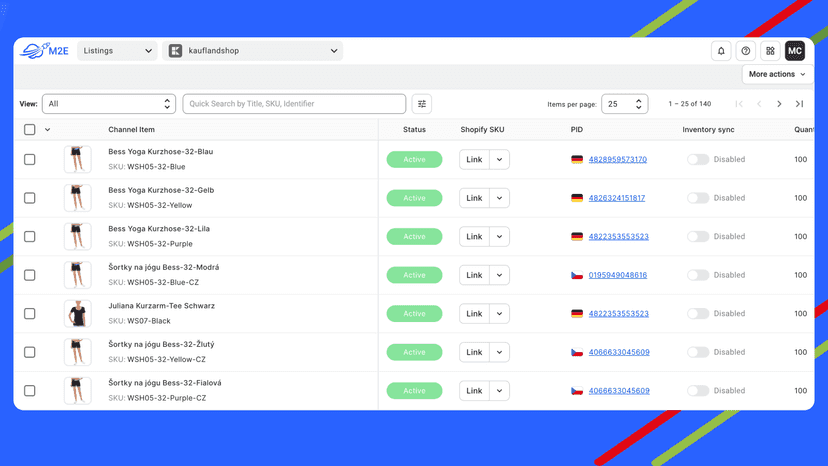This screenshot has height=466, width=828.
Task: Open the View All dropdown
Action: (x=109, y=104)
